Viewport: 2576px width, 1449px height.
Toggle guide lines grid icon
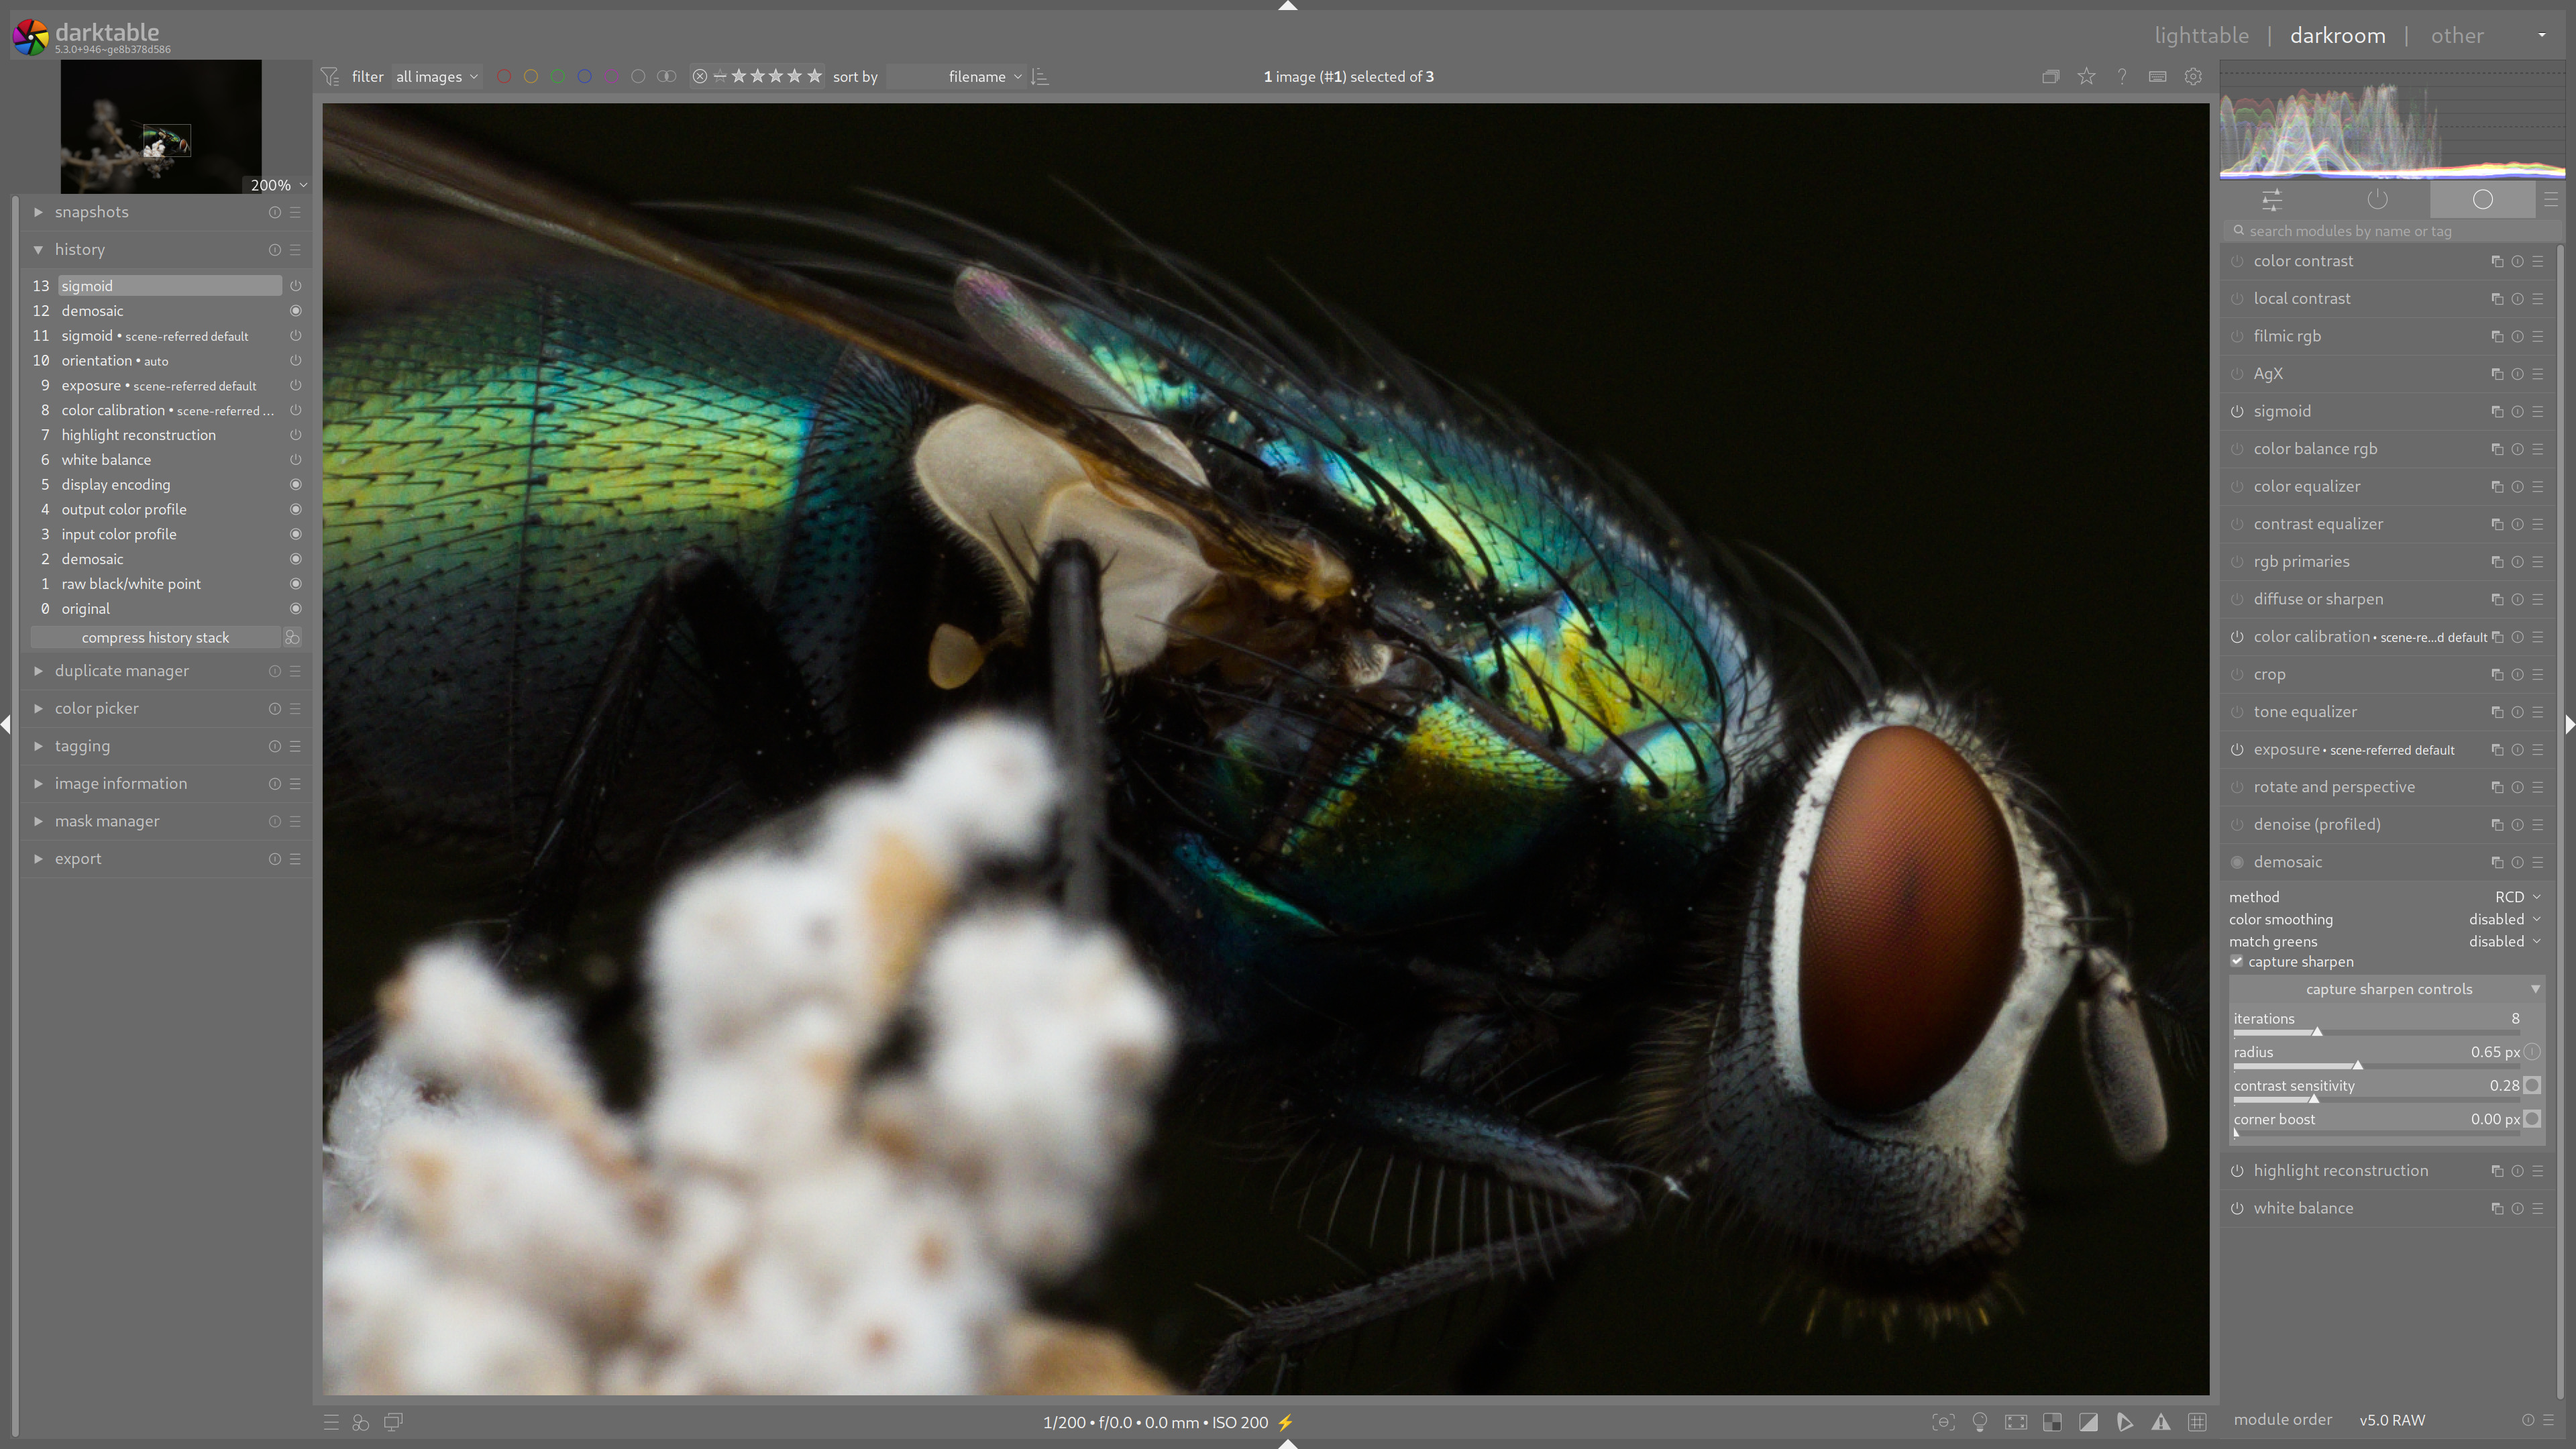2197,1422
